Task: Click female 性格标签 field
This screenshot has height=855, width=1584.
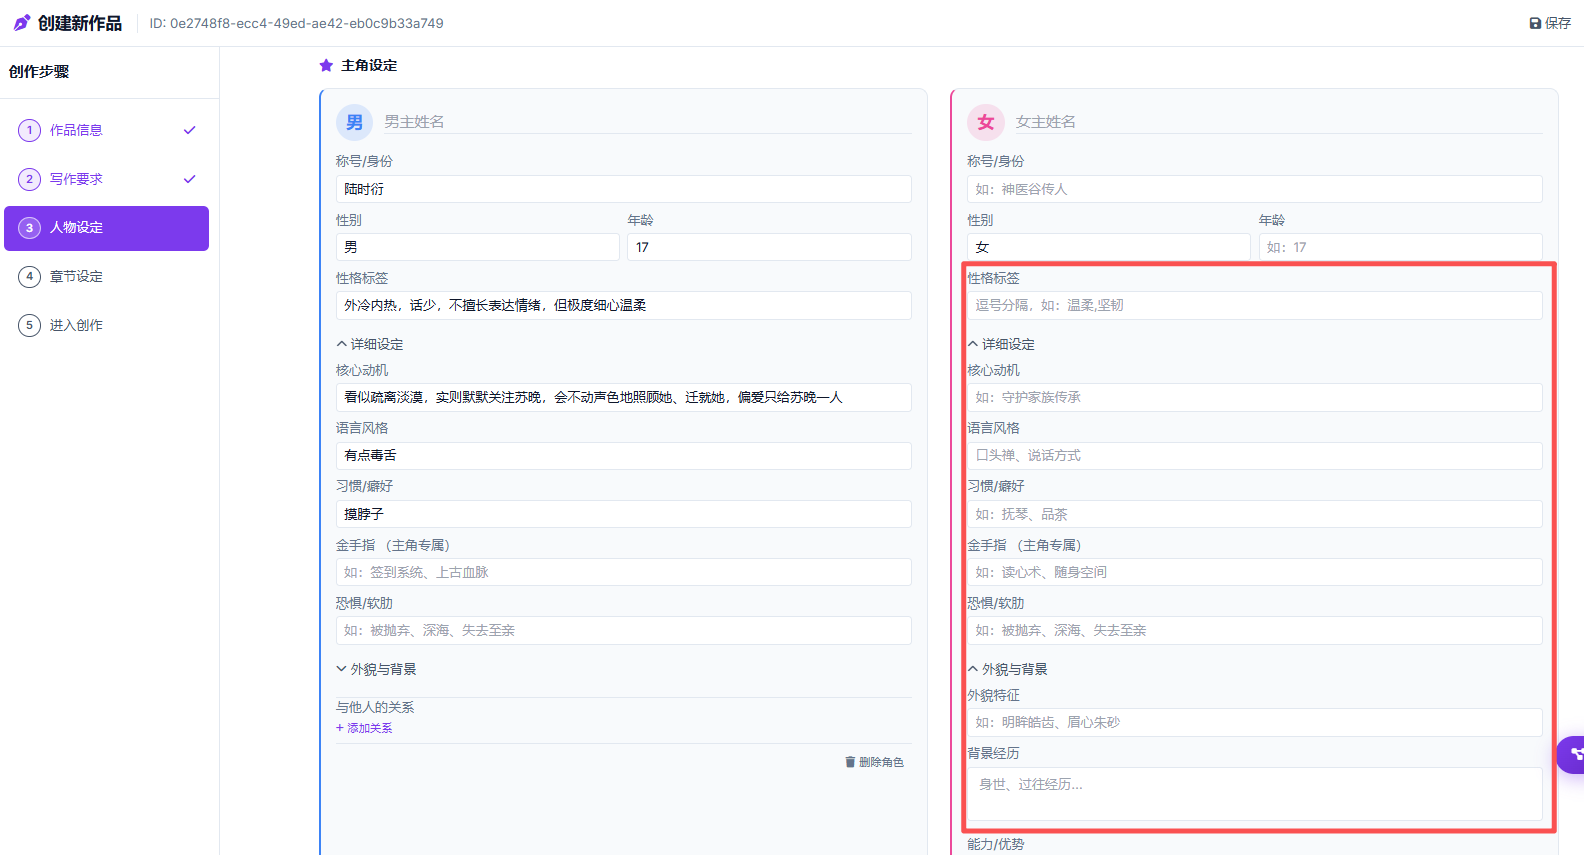Action: click(x=1254, y=305)
